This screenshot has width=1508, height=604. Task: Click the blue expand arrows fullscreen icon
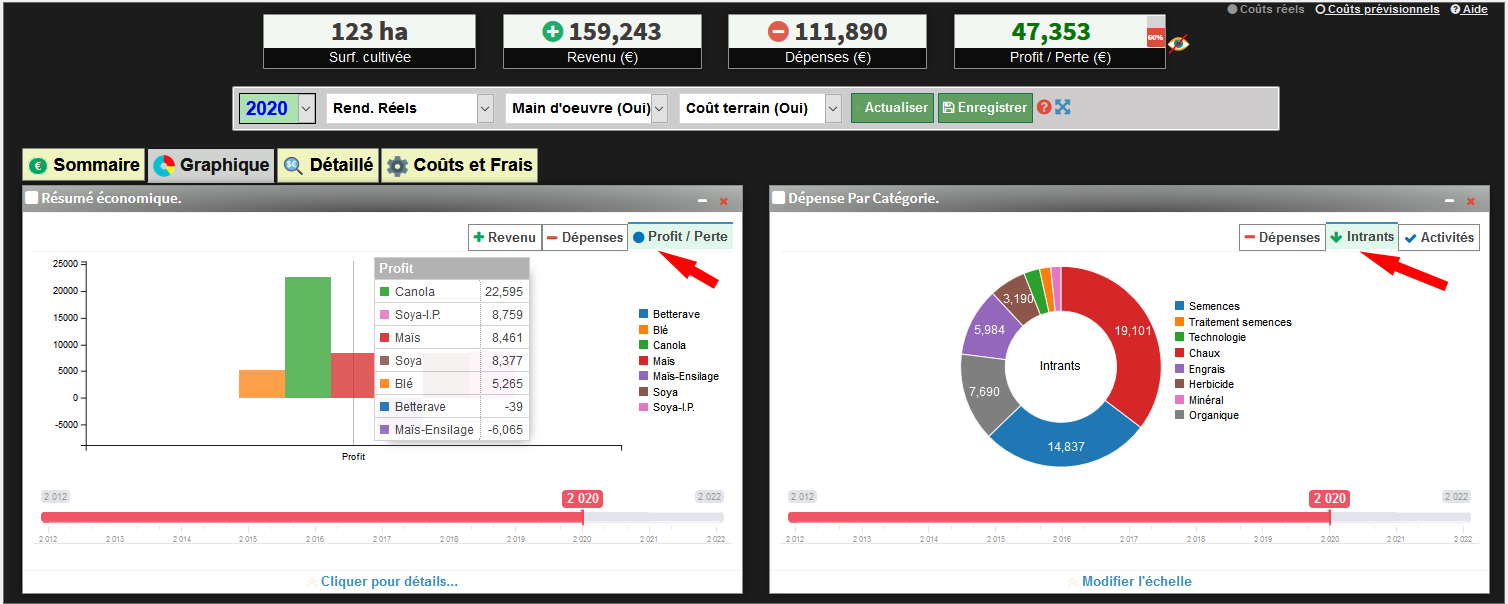pyautogui.click(x=1062, y=107)
